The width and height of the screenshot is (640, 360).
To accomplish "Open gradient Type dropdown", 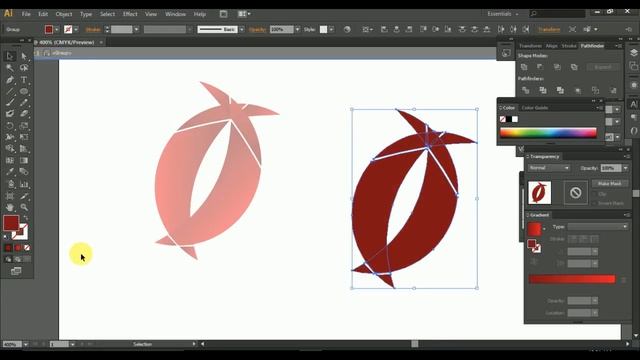I will tap(598, 227).
